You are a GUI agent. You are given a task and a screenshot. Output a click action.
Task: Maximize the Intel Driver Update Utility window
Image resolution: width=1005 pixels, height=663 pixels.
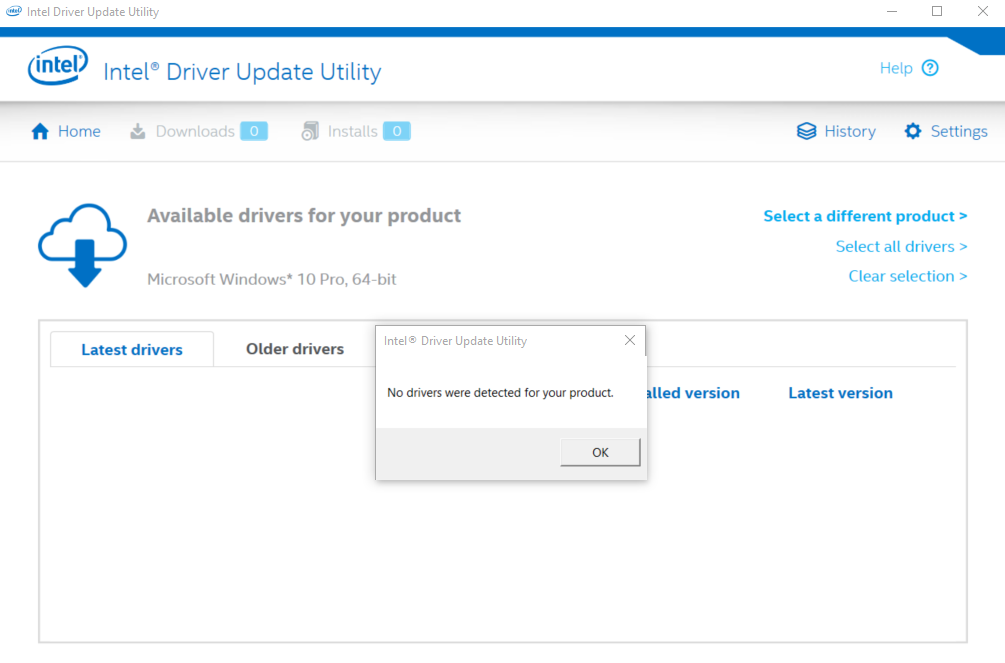pyautogui.click(x=937, y=12)
